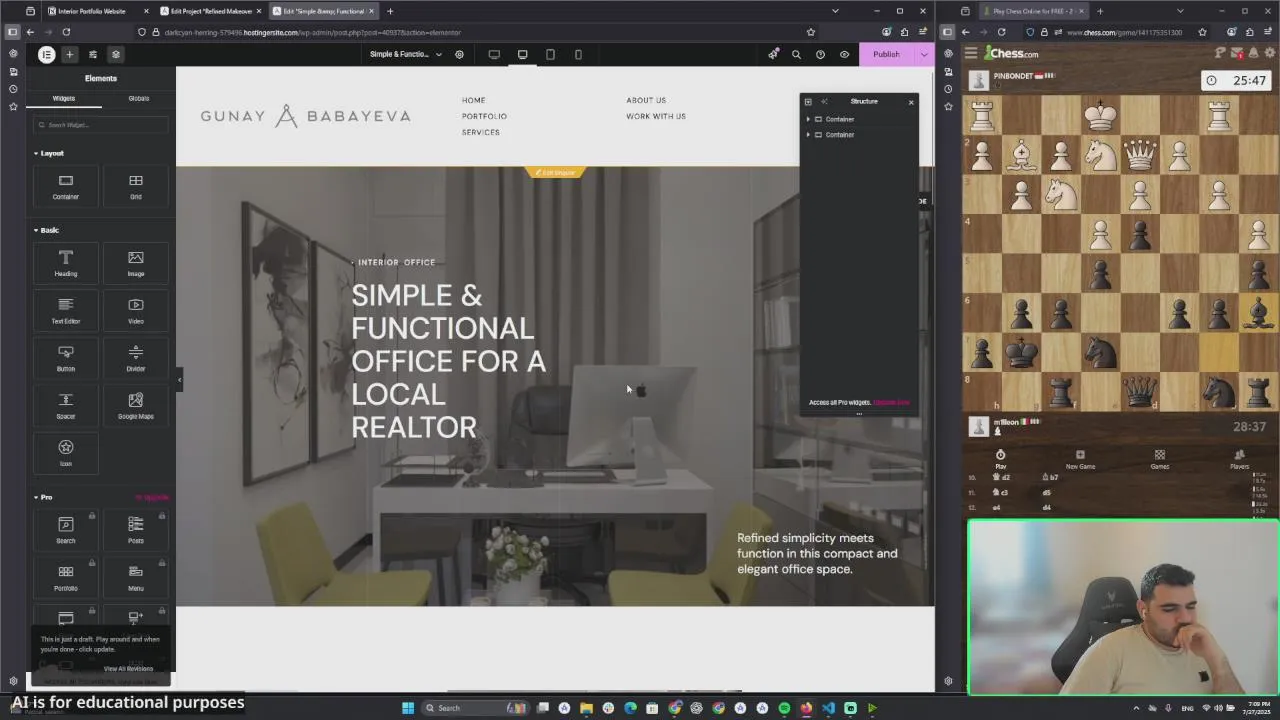Viewport: 1280px width, 720px height.
Task: Click the Upgrade Now link in Structure
Action: [891, 402]
